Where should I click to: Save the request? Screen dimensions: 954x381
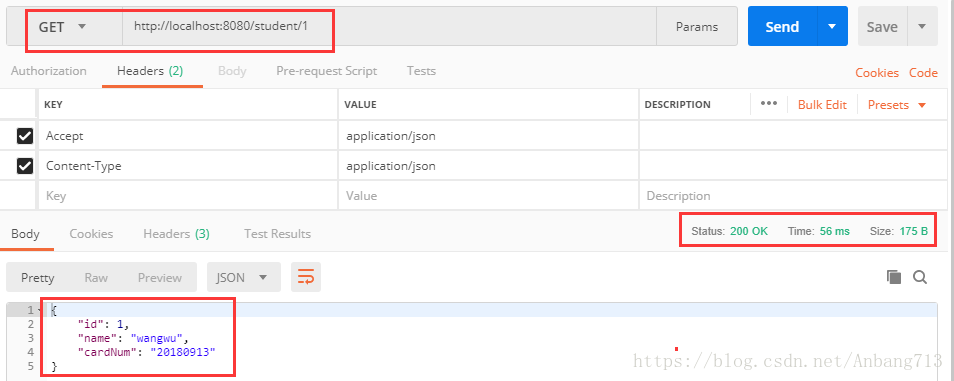882,27
